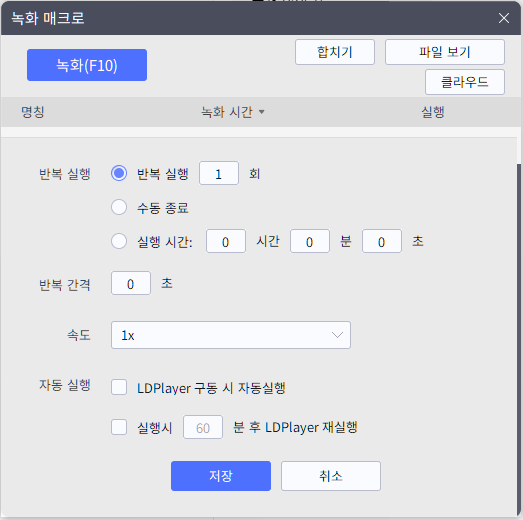Focus the repeat count field before 회
Image resolution: width=523 pixels, height=520 pixels.
click(219, 173)
